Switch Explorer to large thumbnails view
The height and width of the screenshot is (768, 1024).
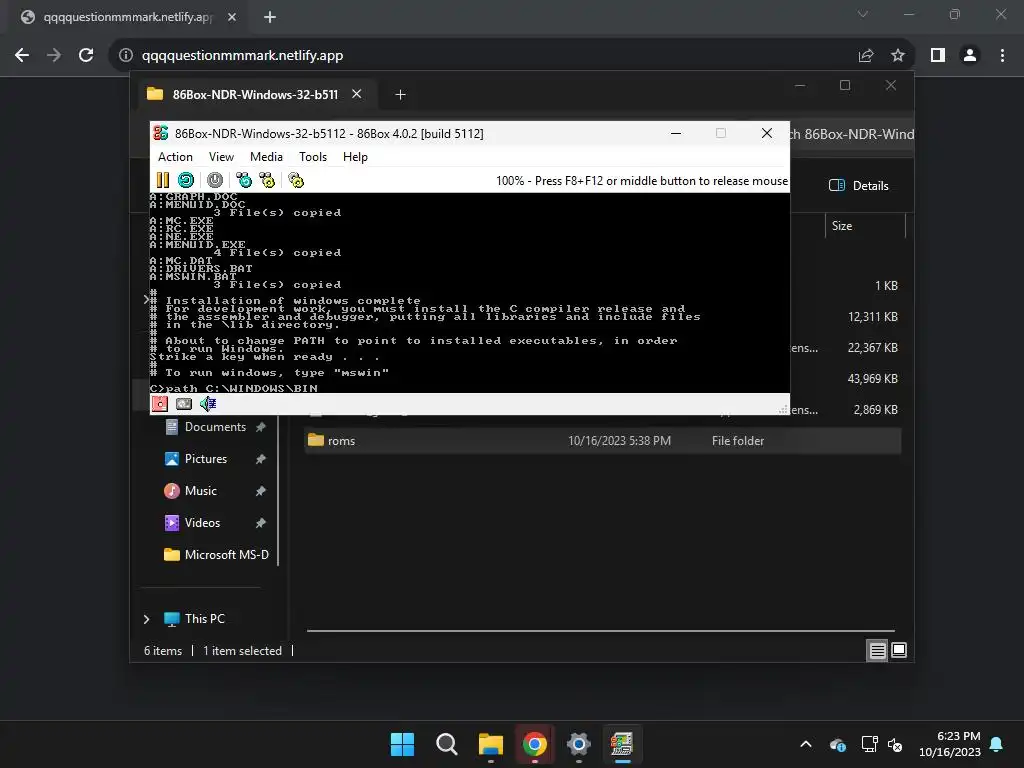tap(899, 650)
